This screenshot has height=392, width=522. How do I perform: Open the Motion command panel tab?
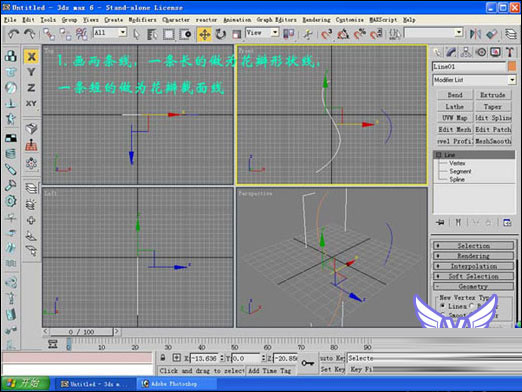click(481, 52)
